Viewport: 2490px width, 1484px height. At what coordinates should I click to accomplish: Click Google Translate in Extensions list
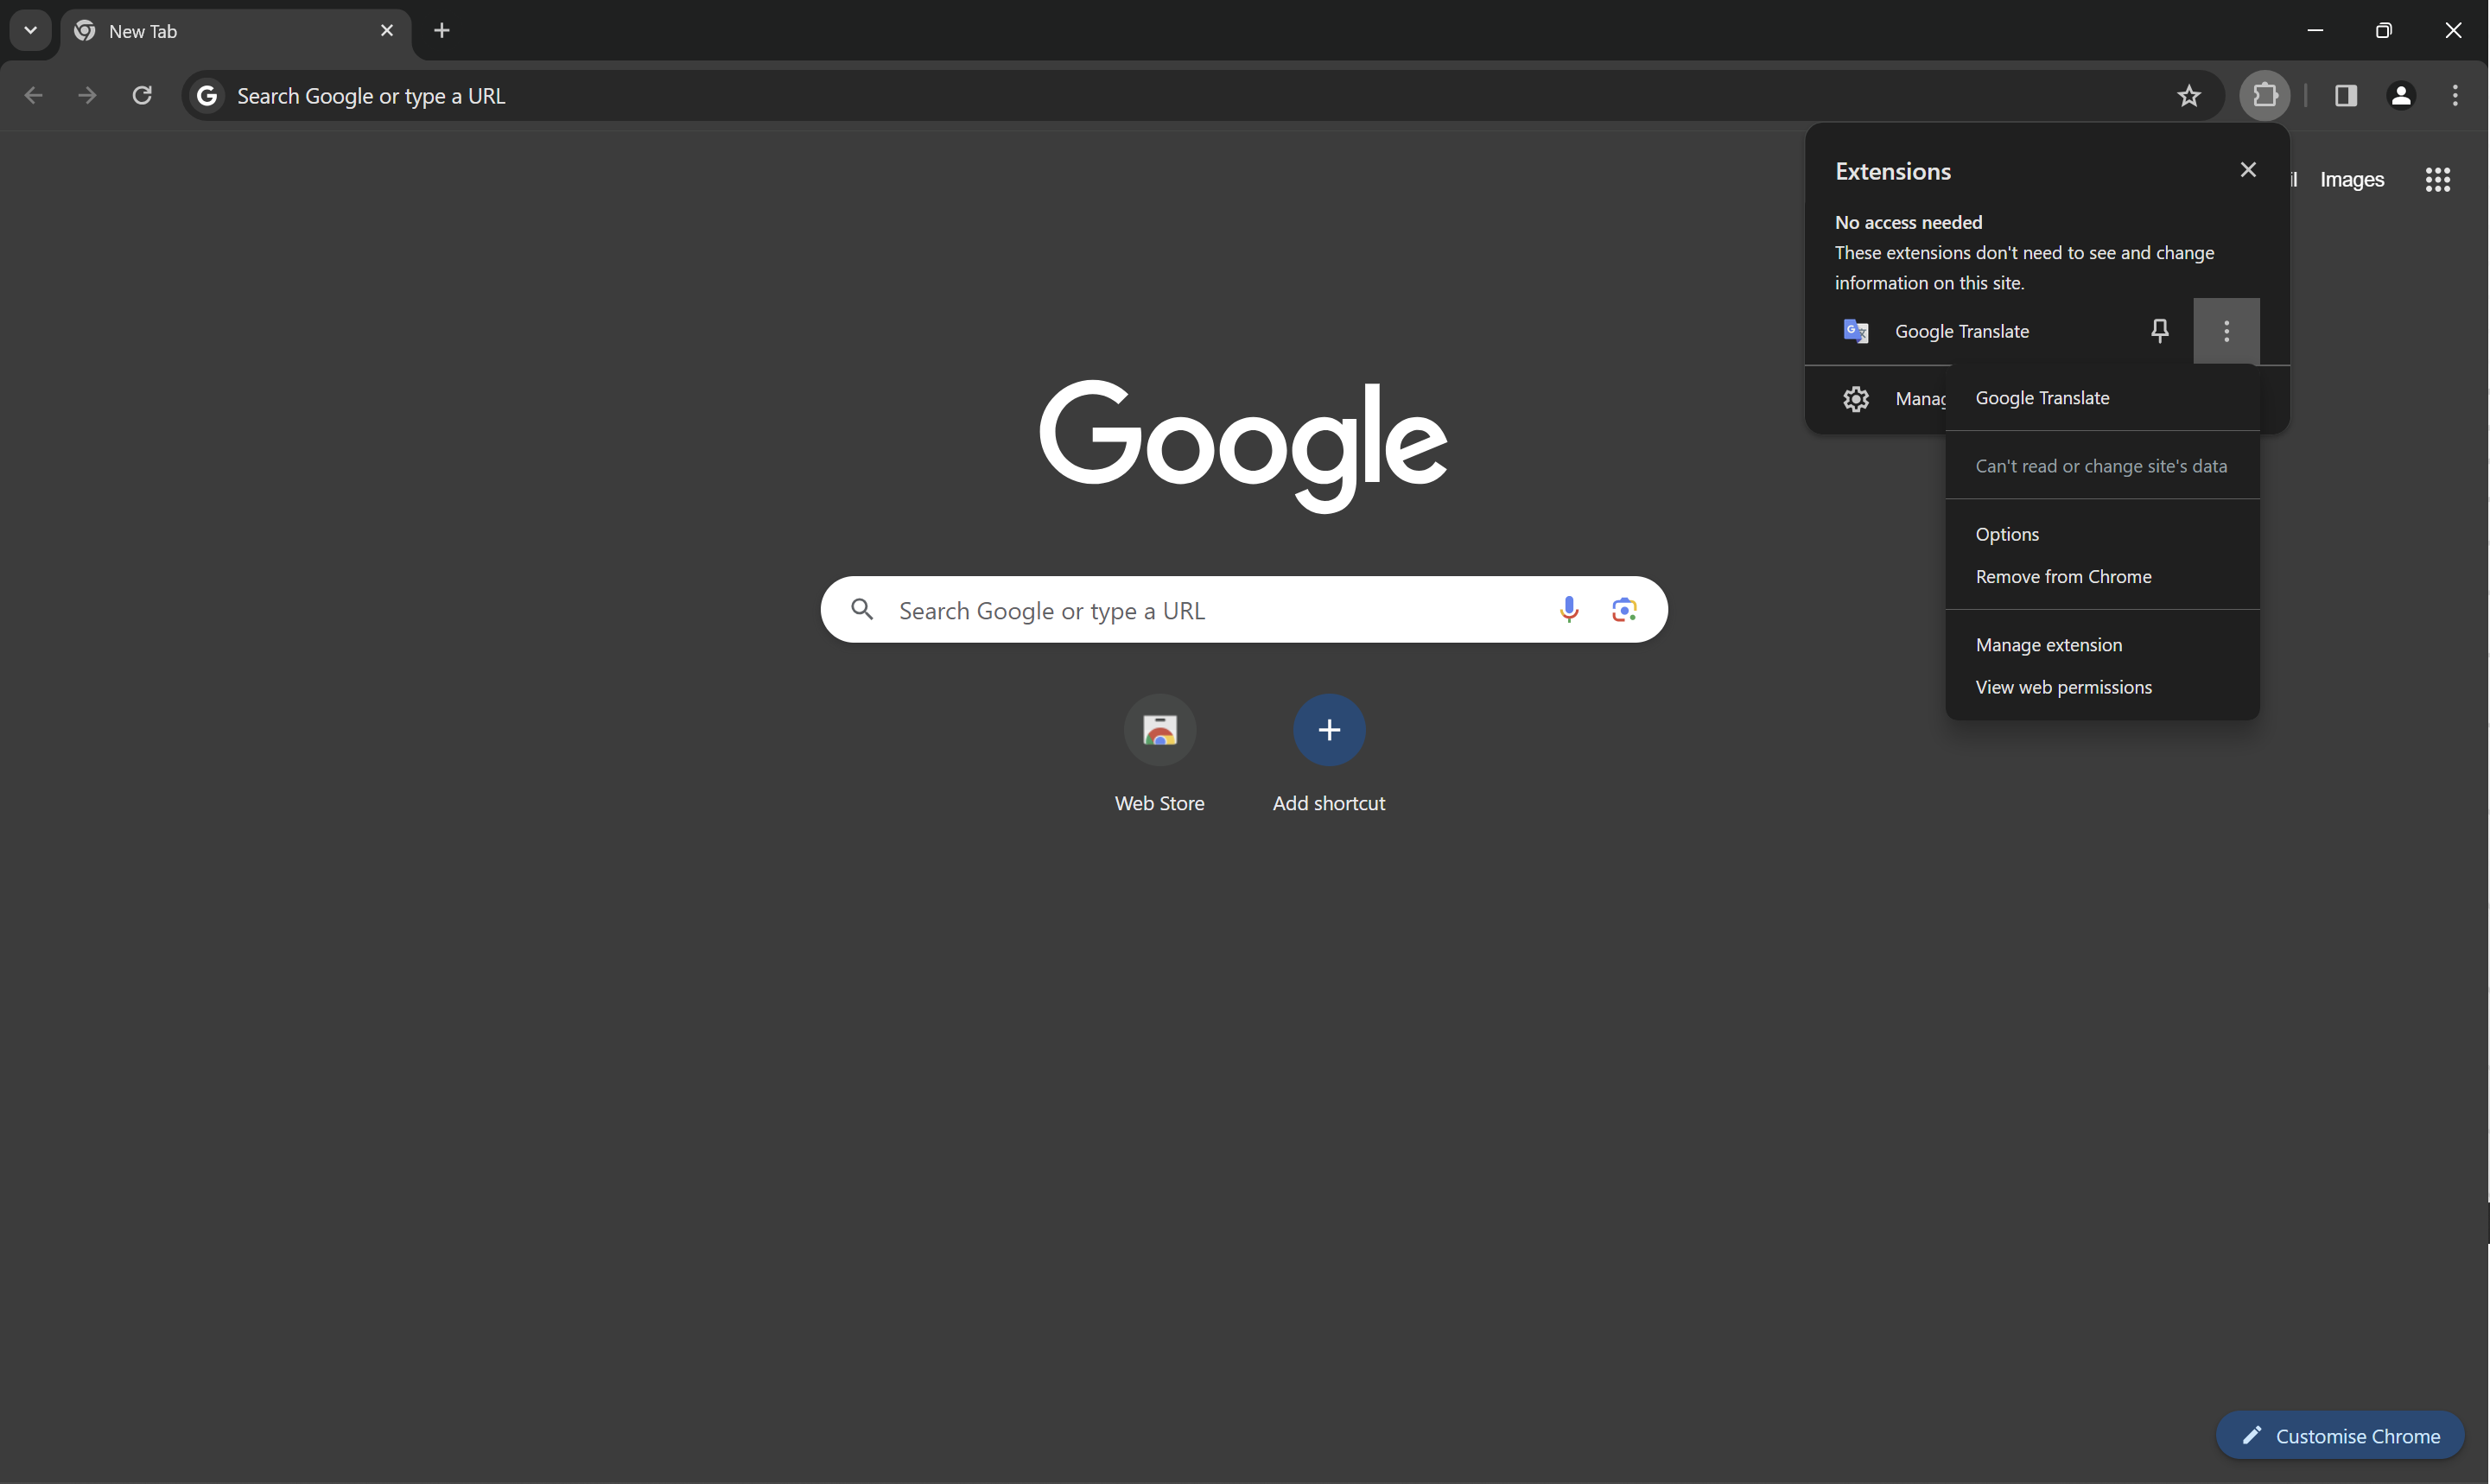coord(1962,331)
